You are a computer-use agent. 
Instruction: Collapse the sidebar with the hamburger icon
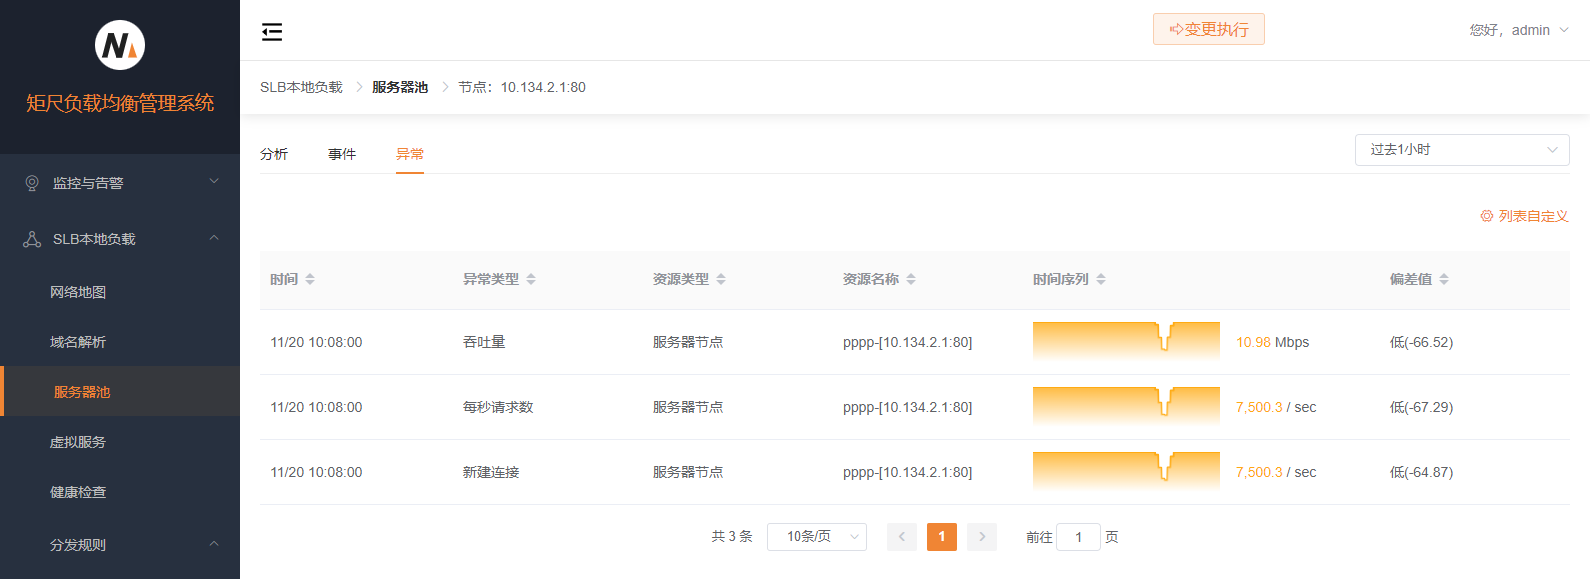(272, 32)
